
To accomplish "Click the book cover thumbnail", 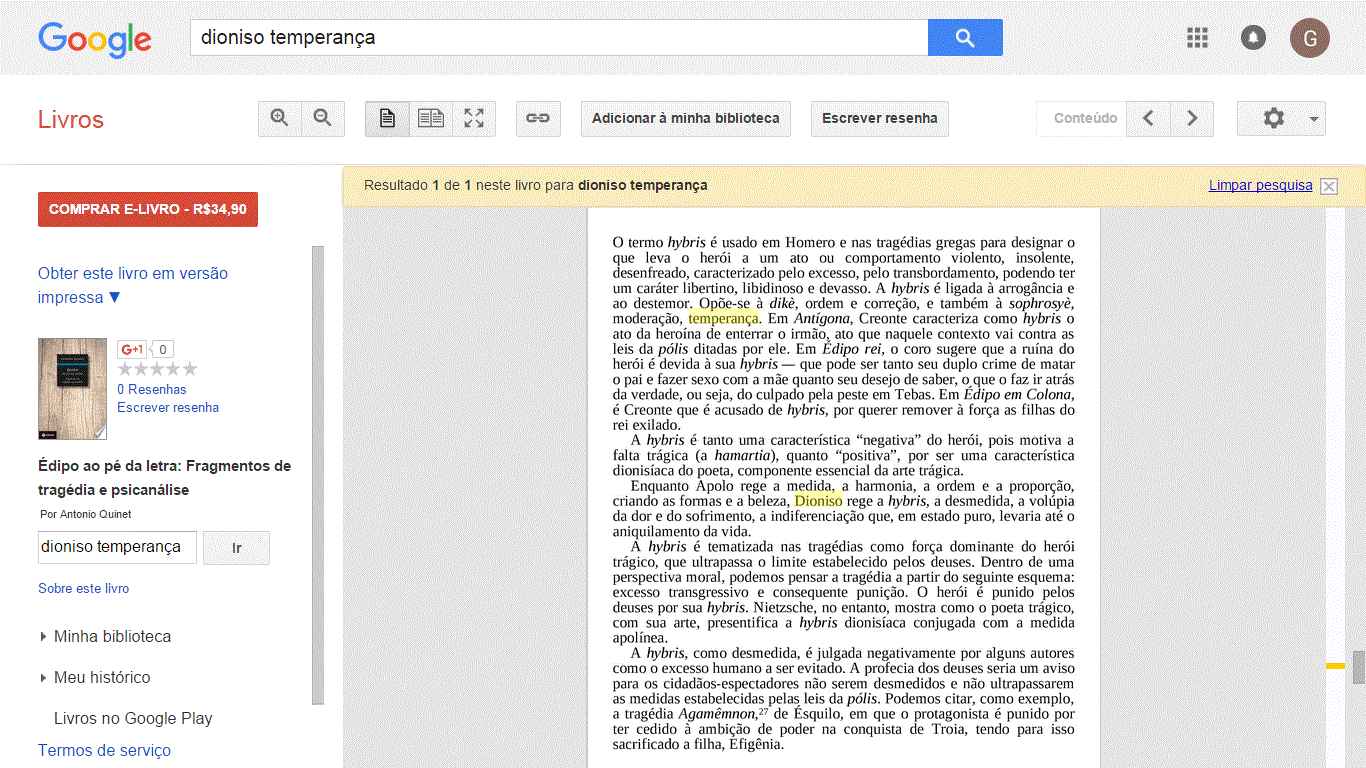I will [72, 389].
